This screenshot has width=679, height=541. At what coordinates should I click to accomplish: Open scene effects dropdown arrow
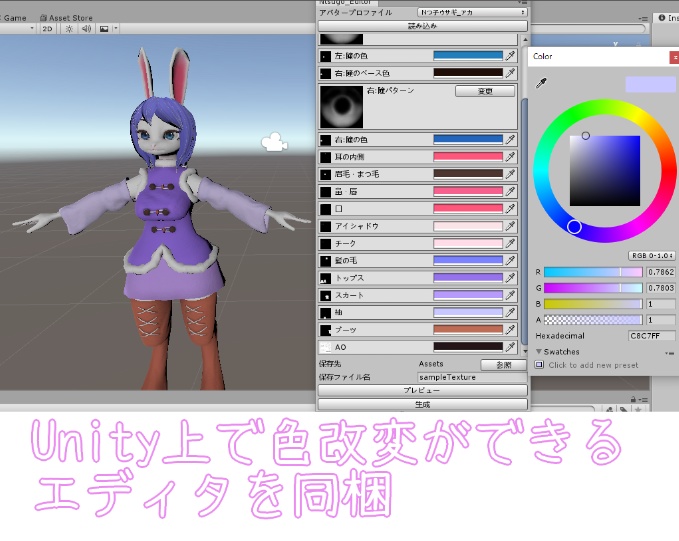[115, 29]
